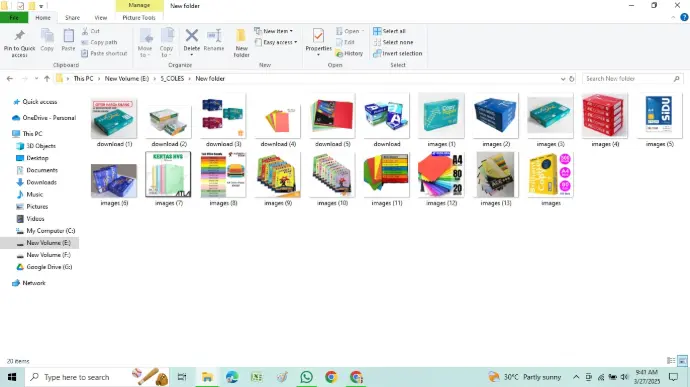Open address bar previous locations dropdown
Screen dimensions: 690x387
(563, 79)
